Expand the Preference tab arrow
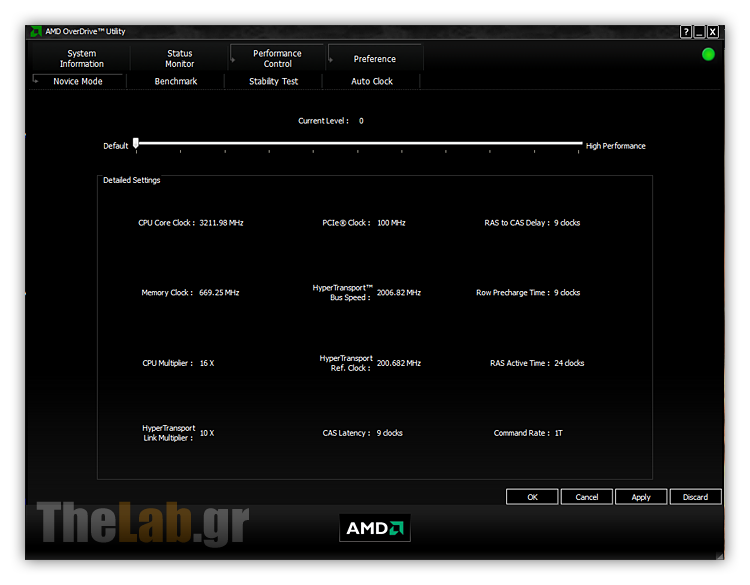The height and width of the screenshot is (585, 750). click(x=331, y=60)
